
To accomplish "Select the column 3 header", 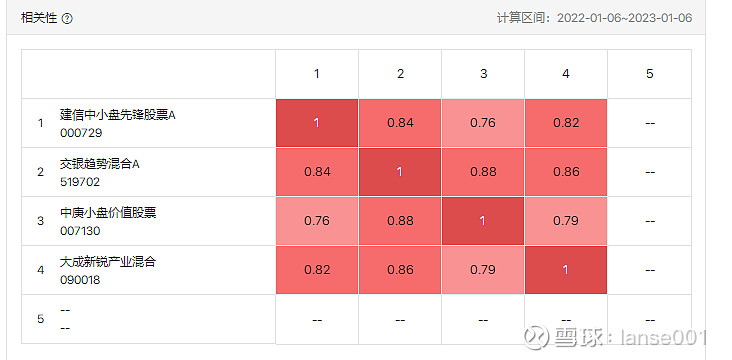I will coord(483,74).
